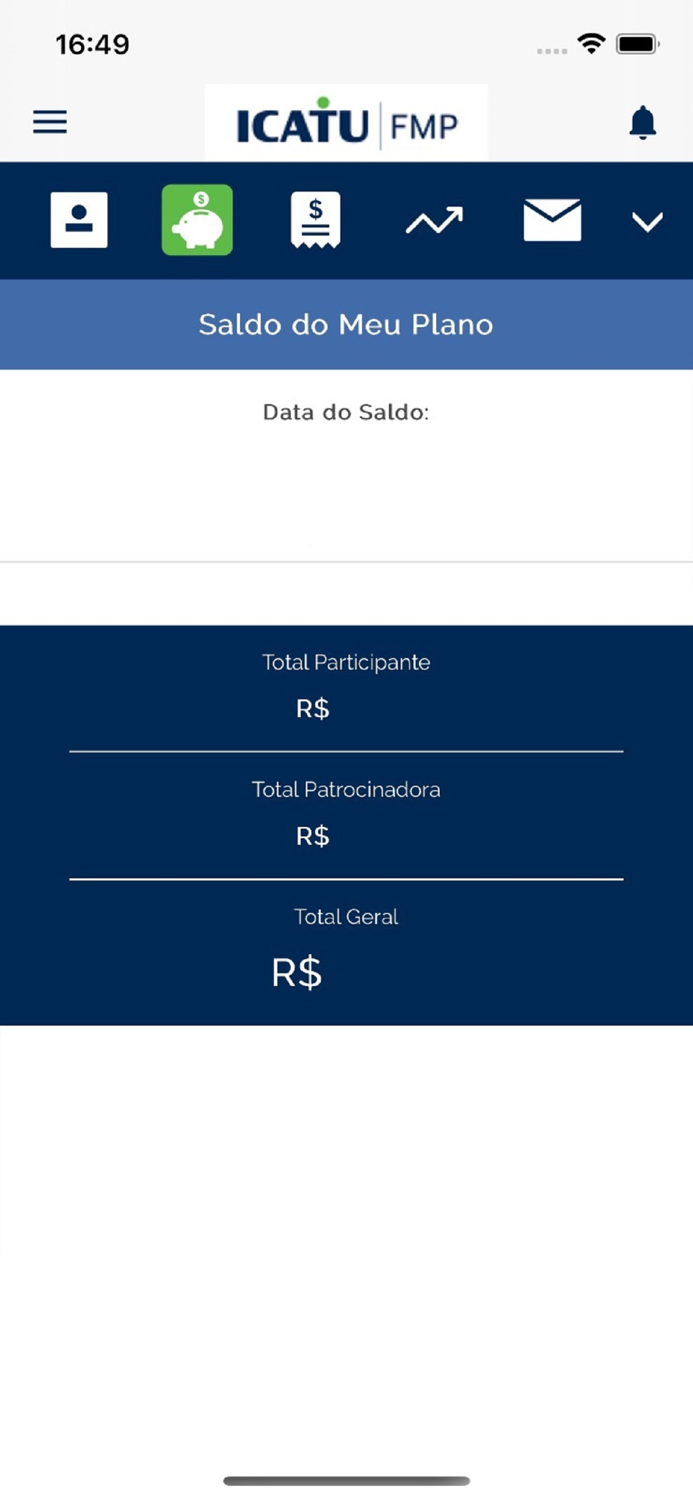Open the hamburger navigation menu
693x1500 pixels.
click(49, 121)
